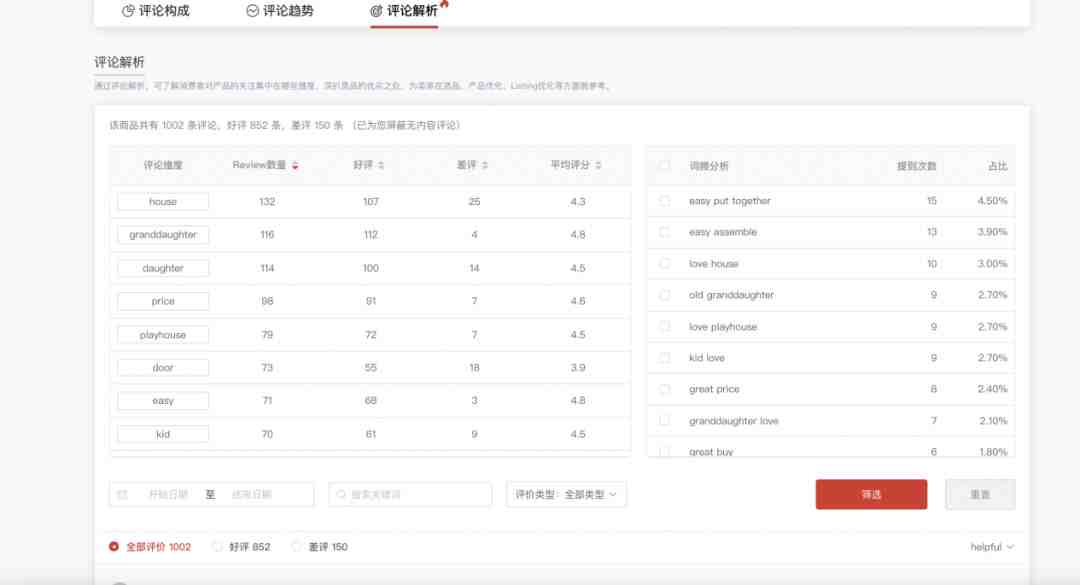Image resolution: width=1080 pixels, height=585 pixels.
Task: Click 132 review count for house
Action: click(267, 202)
